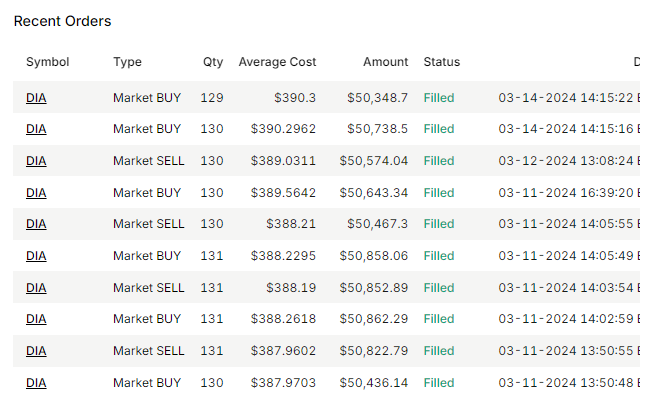
Task: Click Filled status of the 129-share order
Action: [x=438, y=98]
